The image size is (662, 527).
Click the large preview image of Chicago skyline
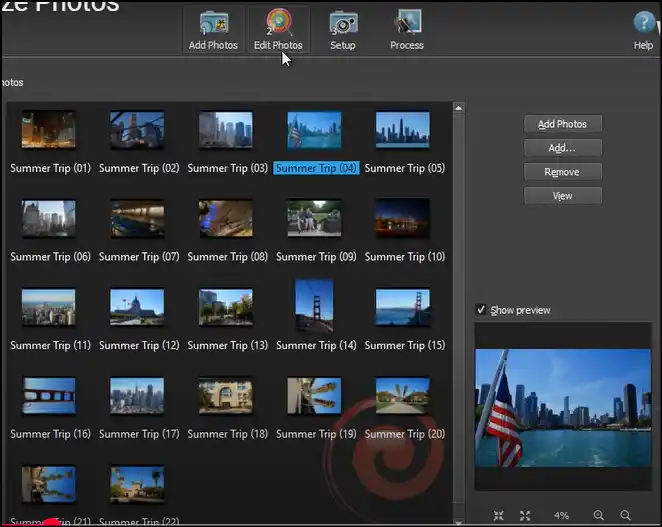[563, 408]
